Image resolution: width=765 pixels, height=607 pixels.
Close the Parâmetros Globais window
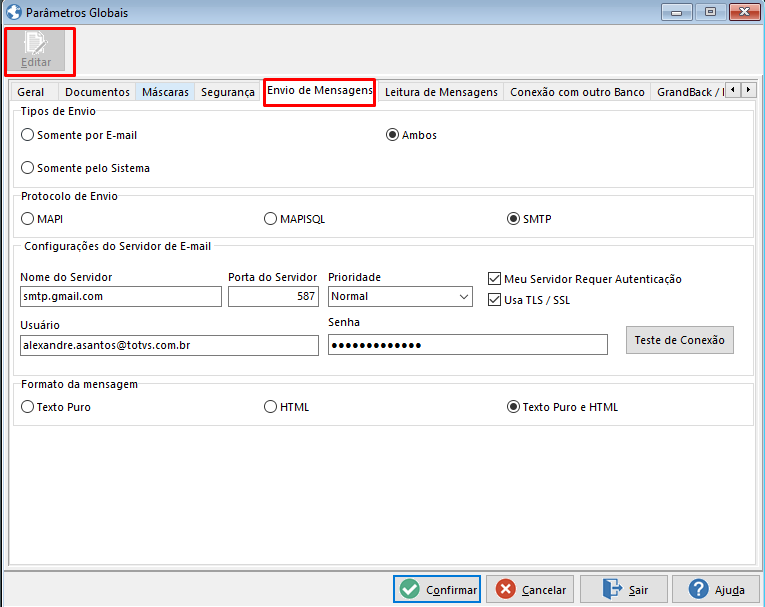[745, 12]
